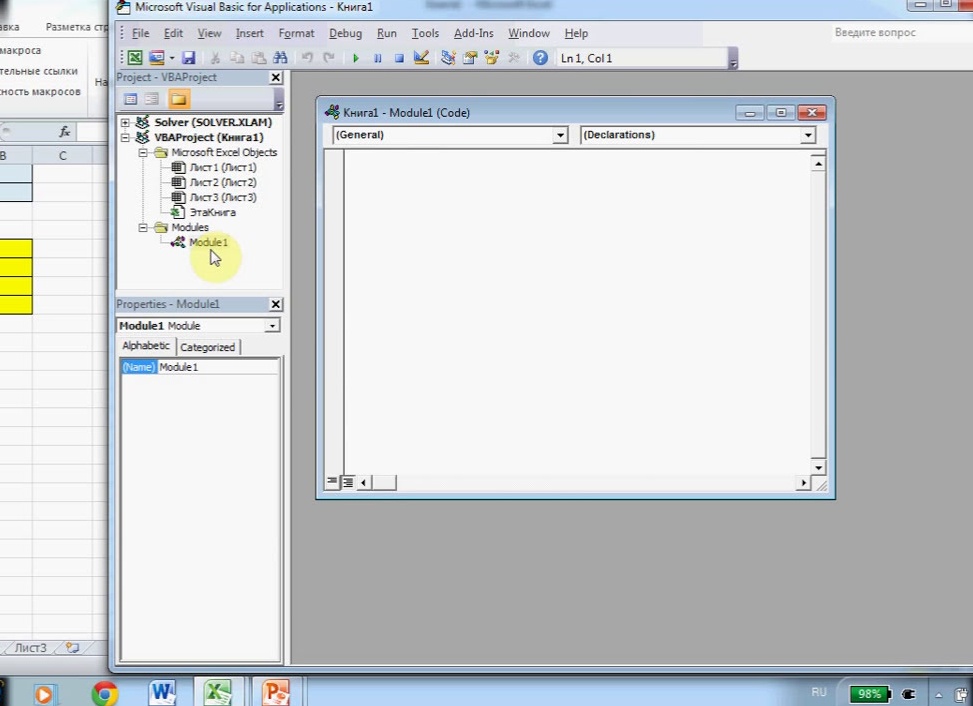
Task: Click the Undo arrow icon
Action: (x=307, y=58)
